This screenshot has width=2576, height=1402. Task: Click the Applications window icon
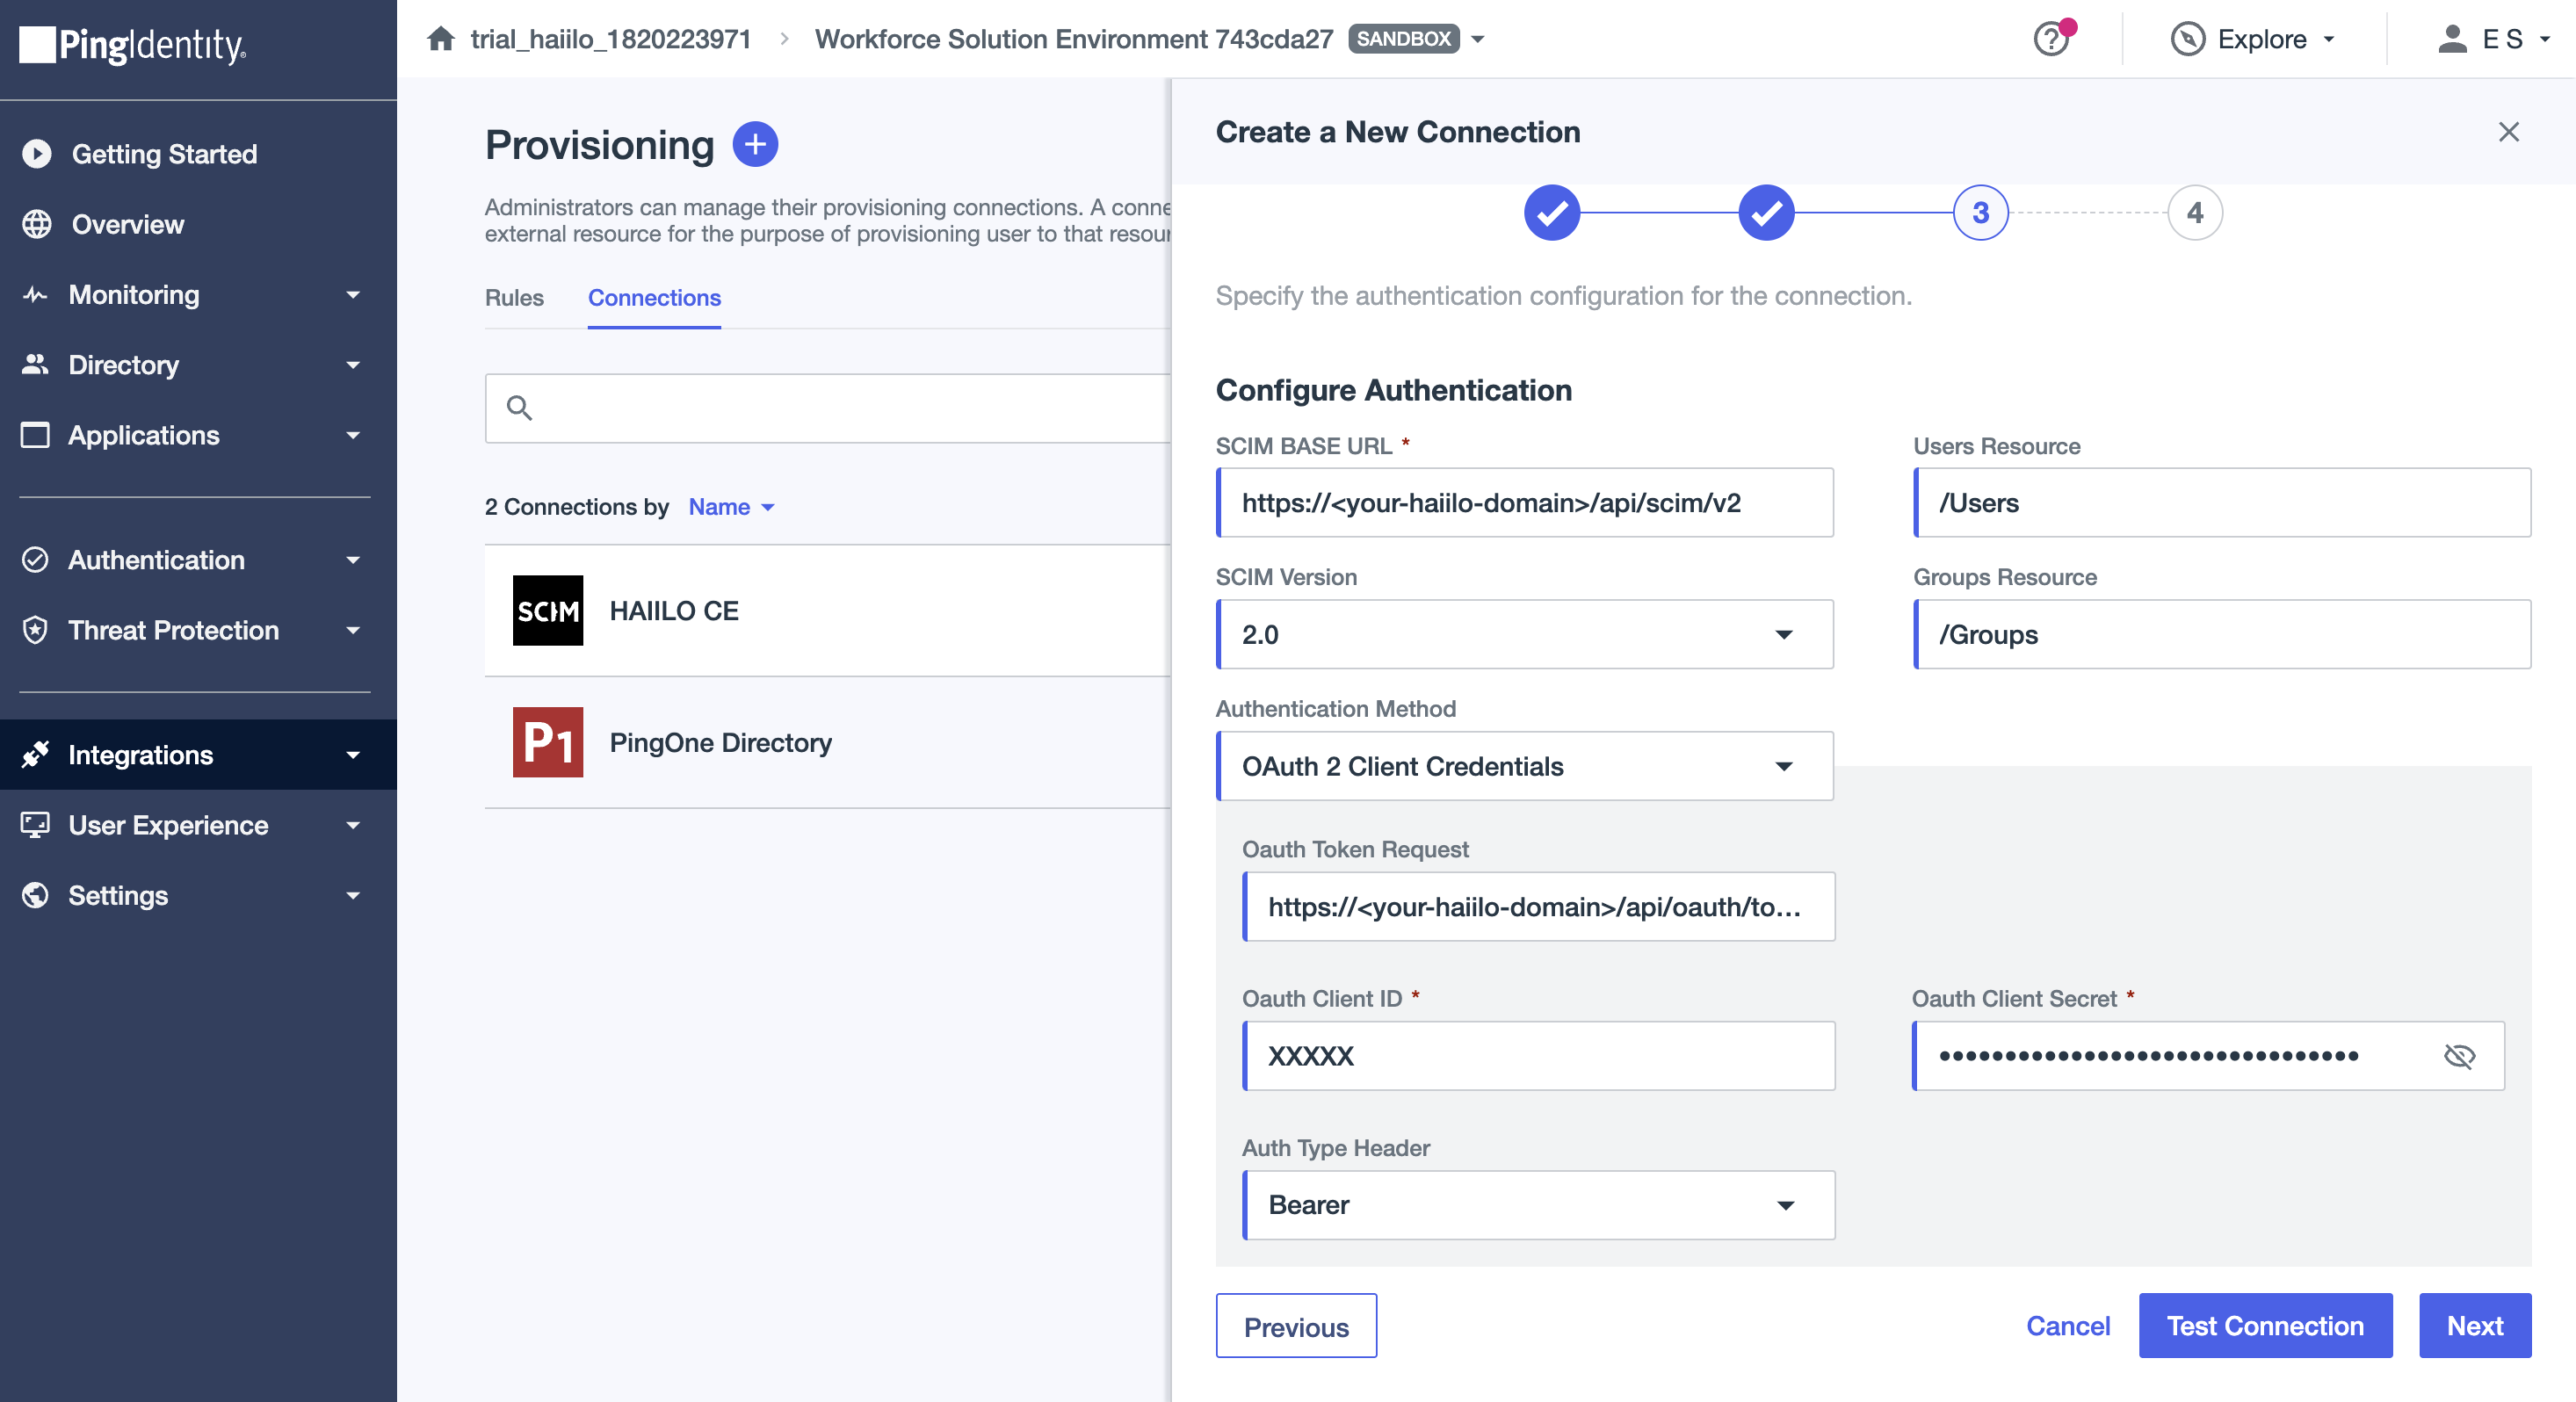point(35,435)
